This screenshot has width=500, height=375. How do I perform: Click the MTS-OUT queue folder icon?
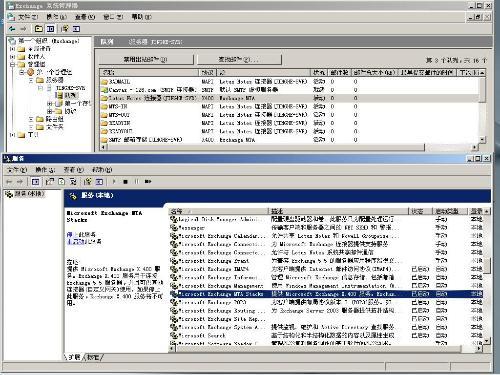104,115
